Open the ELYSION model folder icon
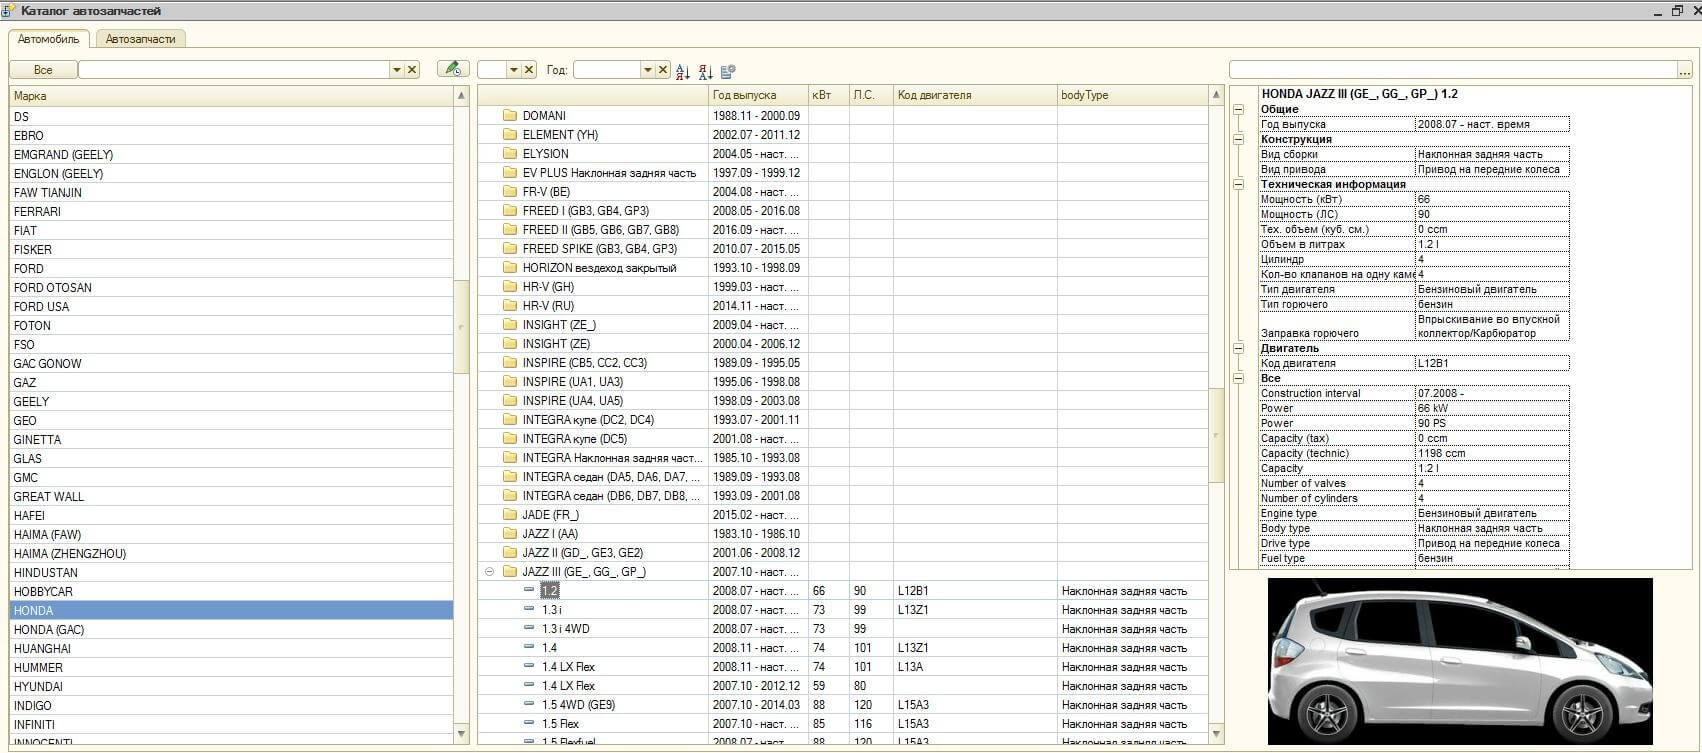Viewport: 1702px width, 753px height. [510, 154]
